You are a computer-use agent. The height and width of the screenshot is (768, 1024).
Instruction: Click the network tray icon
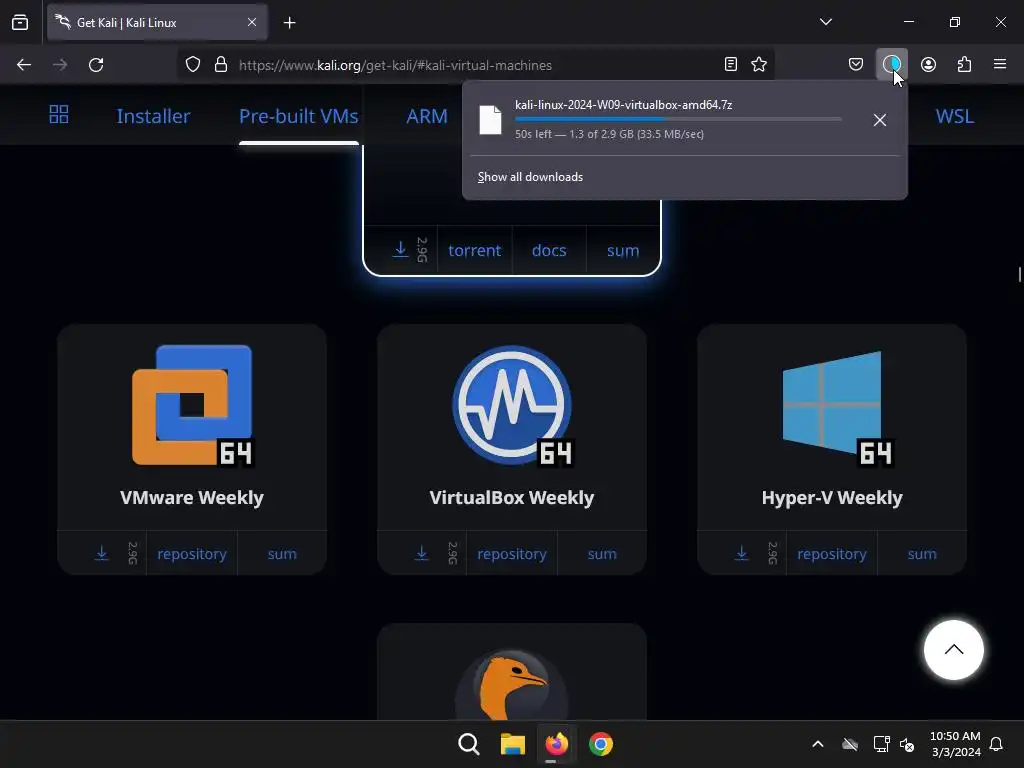pyautogui.click(x=881, y=744)
